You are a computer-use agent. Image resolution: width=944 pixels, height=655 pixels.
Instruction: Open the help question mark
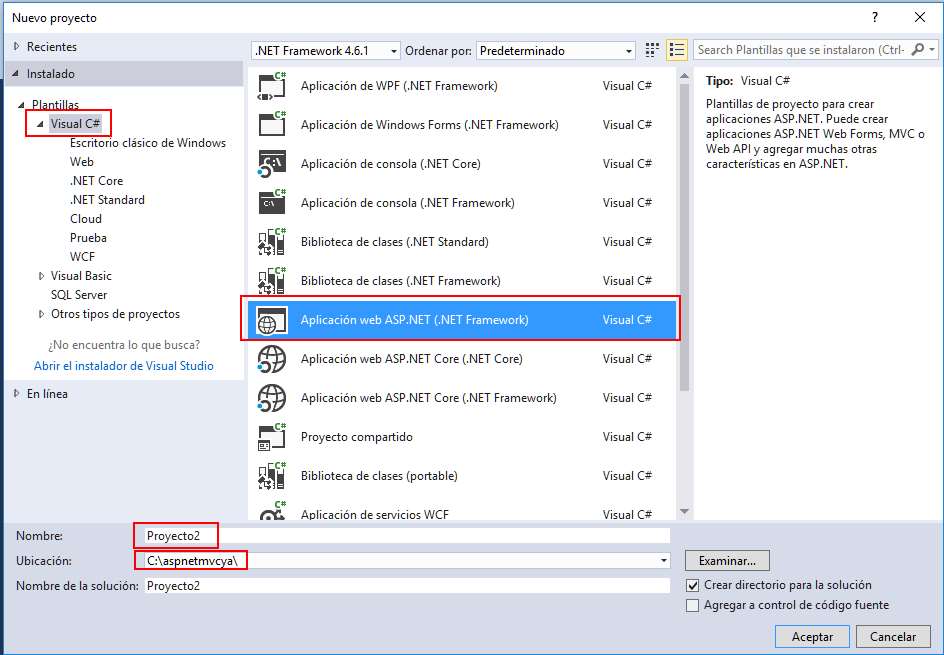click(875, 17)
